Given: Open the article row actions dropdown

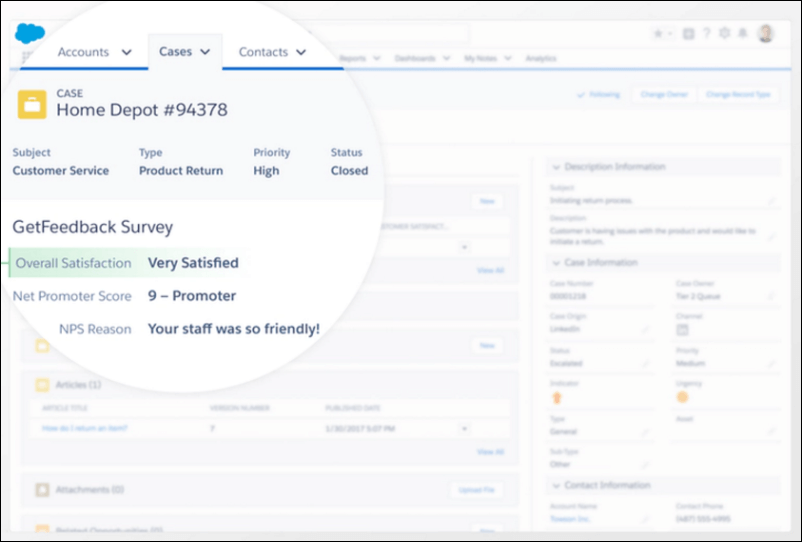Looking at the screenshot, I should (x=464, y=428).
